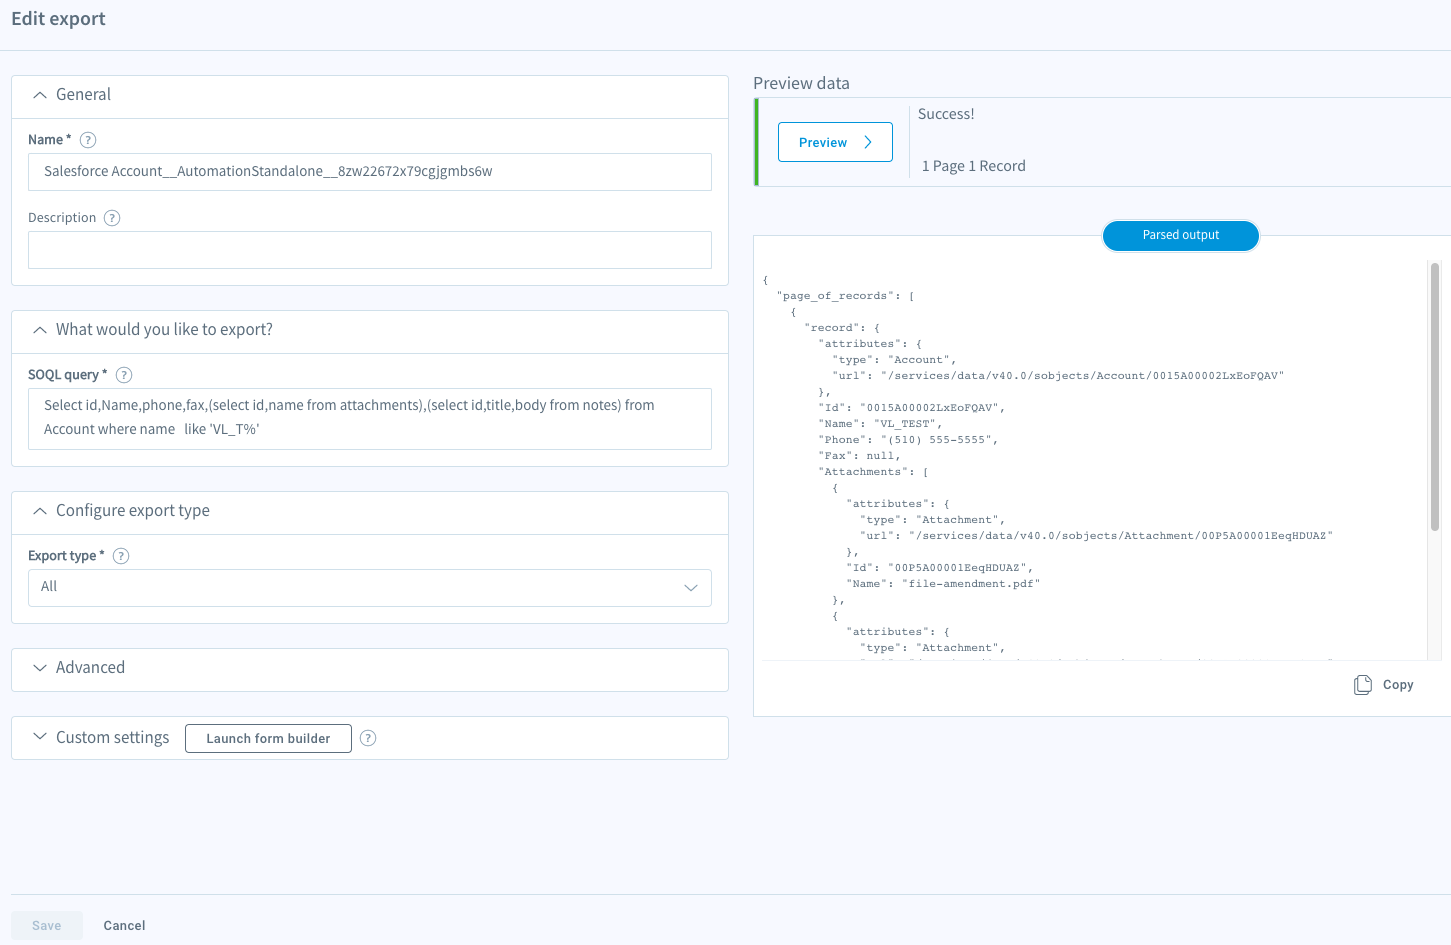Click the Cancel button

(x=124, y=925)
